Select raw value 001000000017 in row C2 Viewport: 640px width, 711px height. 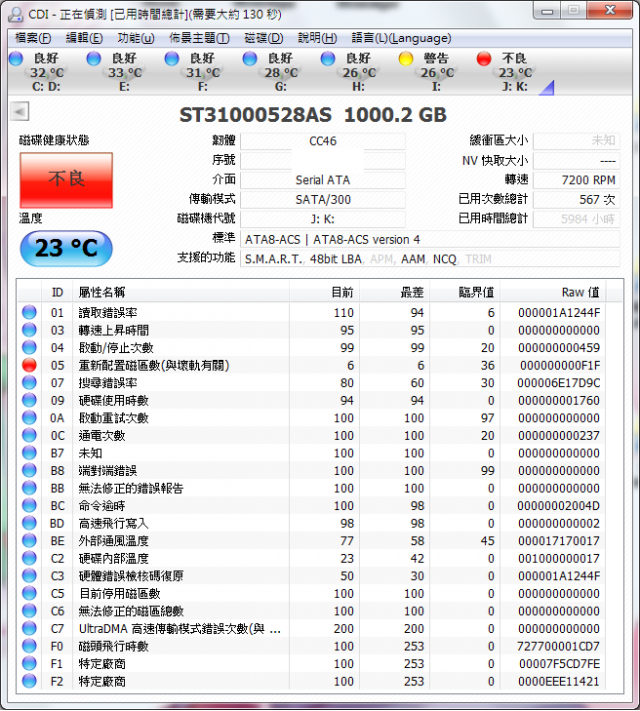coord(559,559)
